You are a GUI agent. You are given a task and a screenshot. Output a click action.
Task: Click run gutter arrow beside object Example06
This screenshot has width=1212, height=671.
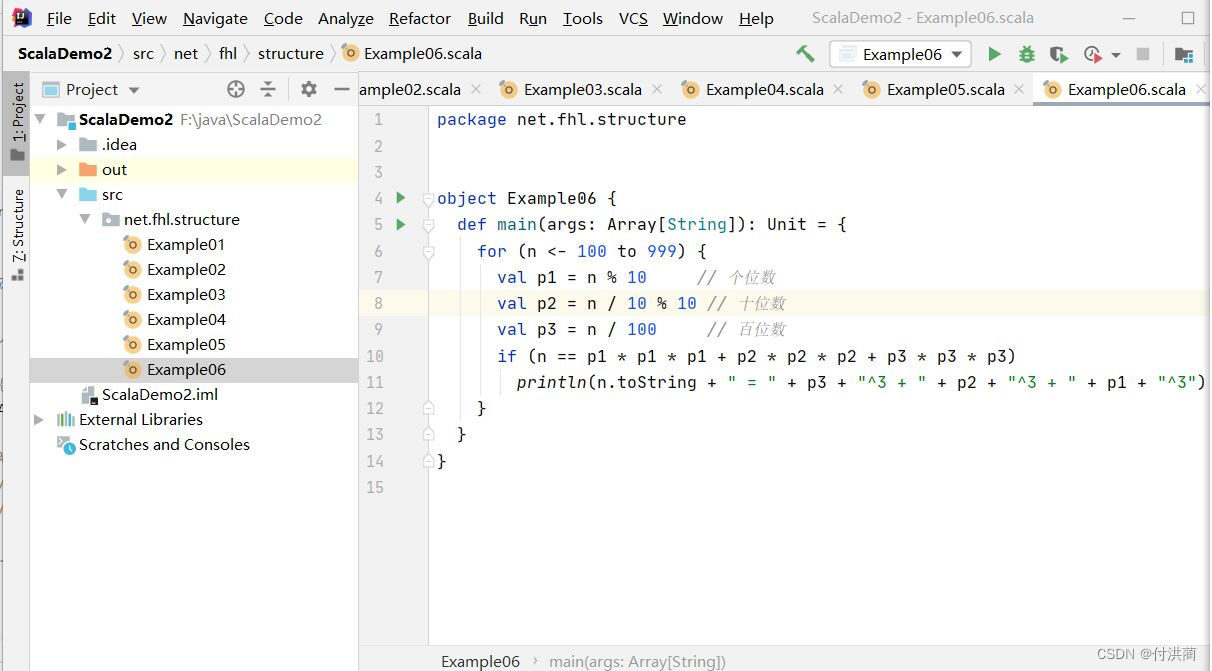(x=401, y=198)
